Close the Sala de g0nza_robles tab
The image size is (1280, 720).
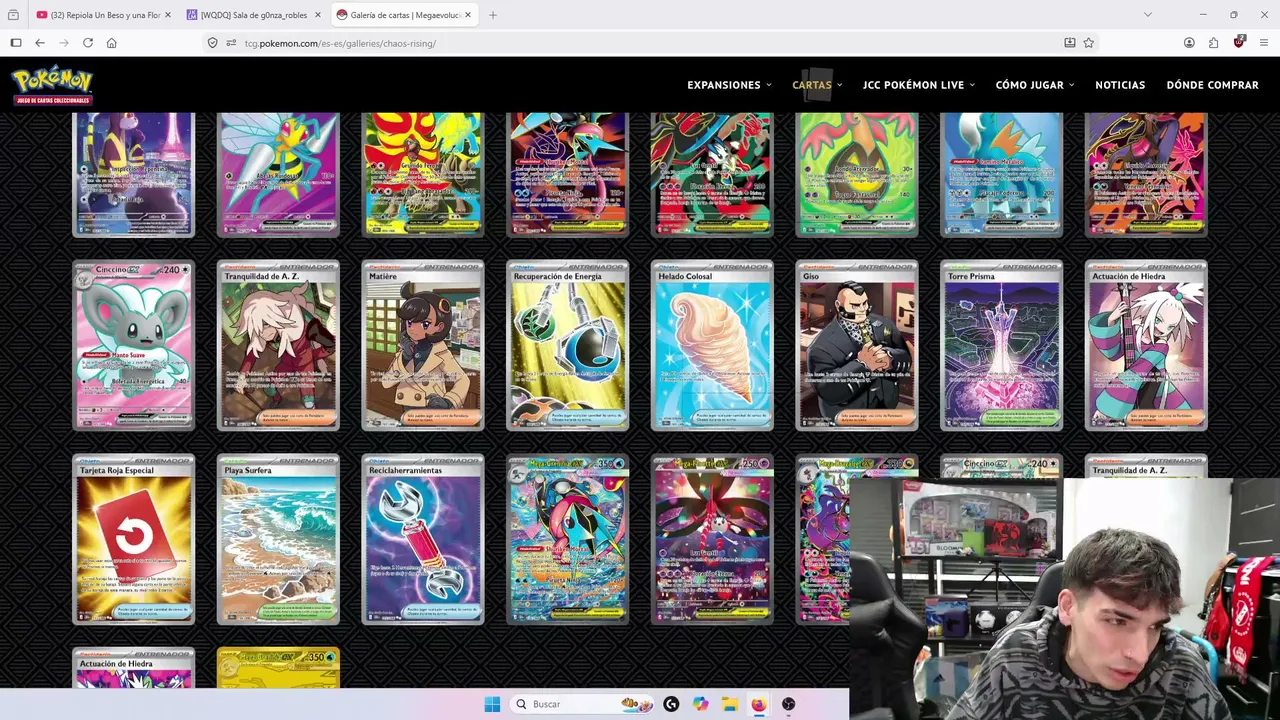pyautogui.click(x=317, y=15)
